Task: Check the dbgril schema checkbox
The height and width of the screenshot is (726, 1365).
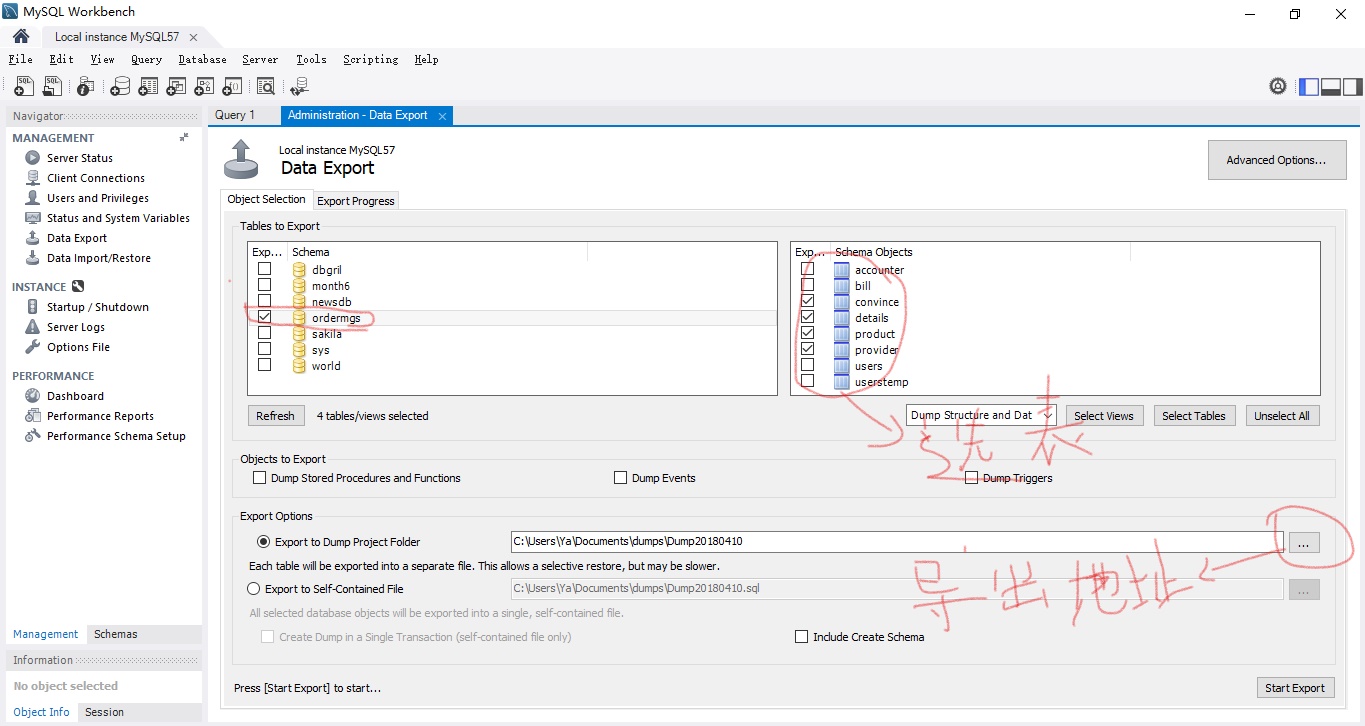Action: tap(264, 269)
